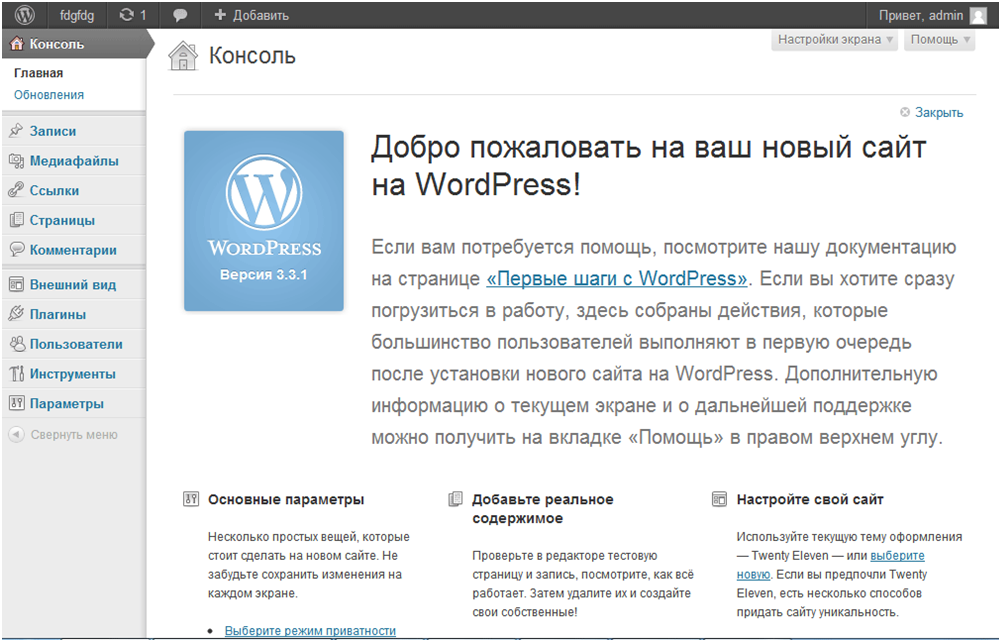Open the comments bubble icon in admin bar
The image size is (999, 642).
pos(180,15)
